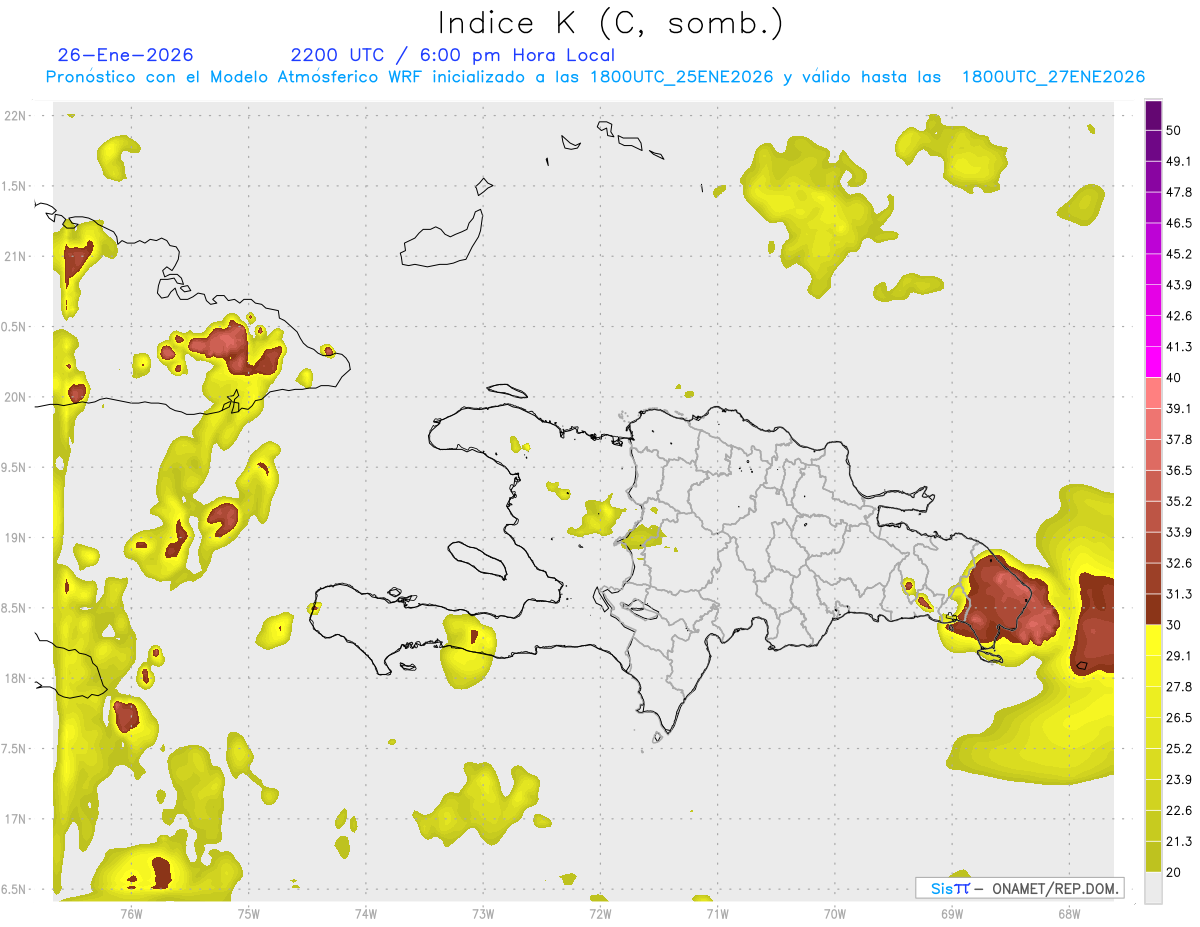Click the '27.8' colorbar value

tap(1179, 687)
